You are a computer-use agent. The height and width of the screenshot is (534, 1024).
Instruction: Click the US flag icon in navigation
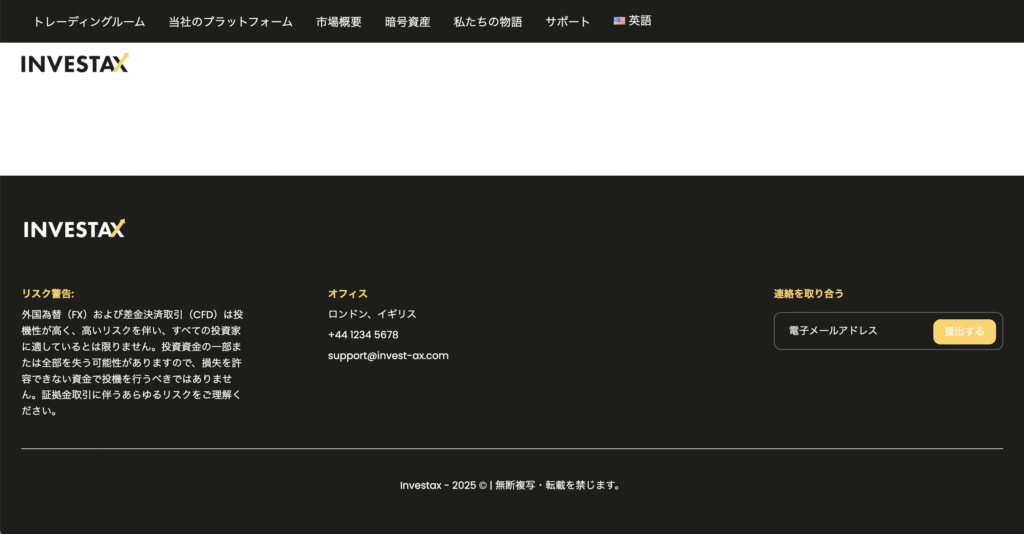click(619, 21)
